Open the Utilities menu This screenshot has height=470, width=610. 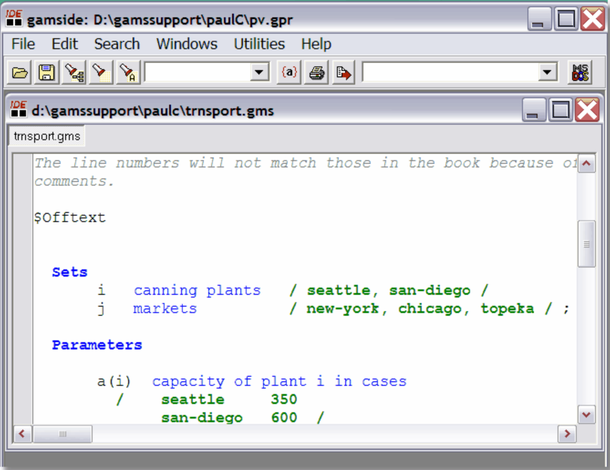[x=259, y=44]
